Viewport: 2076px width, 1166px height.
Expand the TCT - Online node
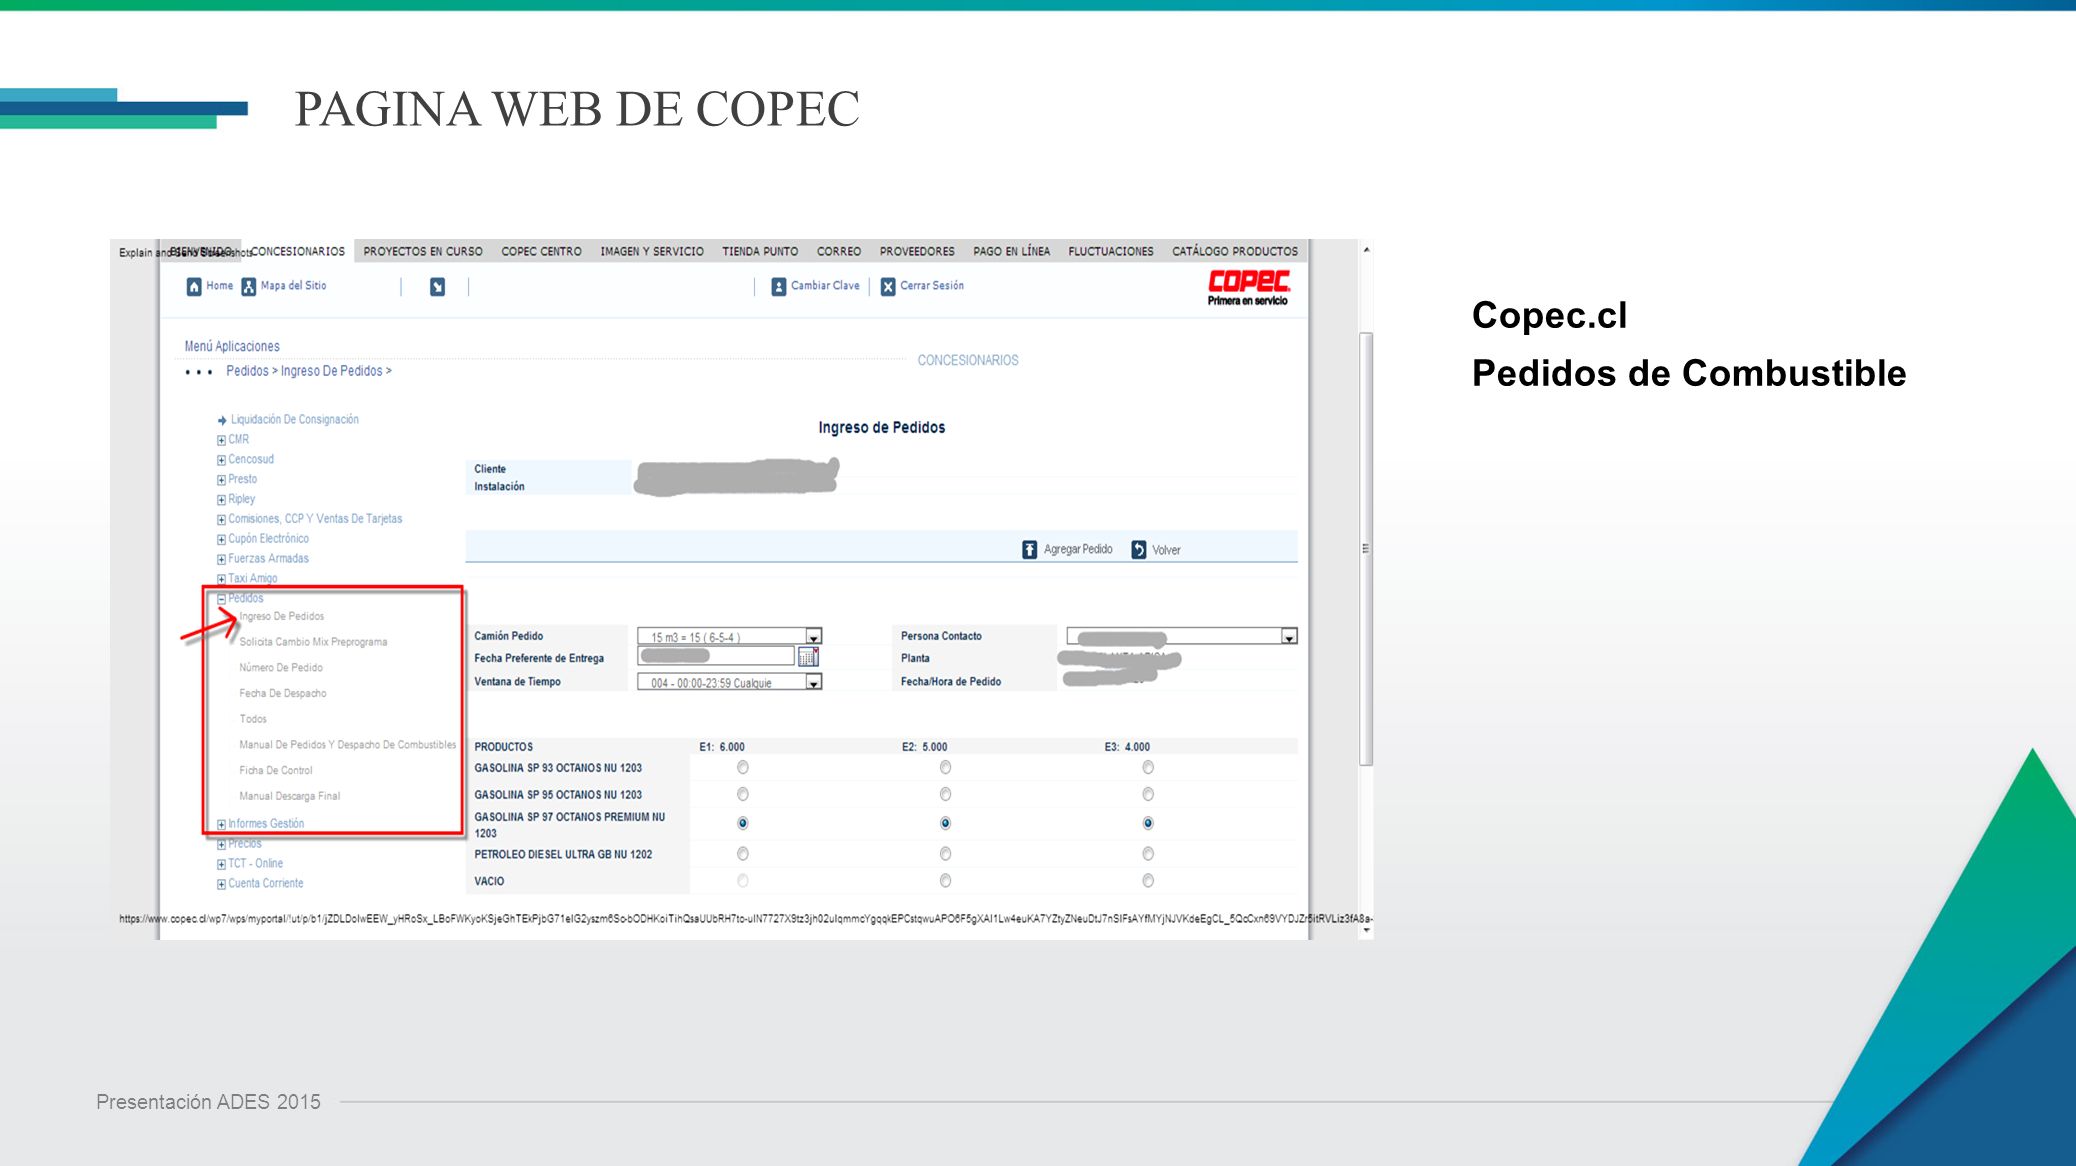(221, 865)
